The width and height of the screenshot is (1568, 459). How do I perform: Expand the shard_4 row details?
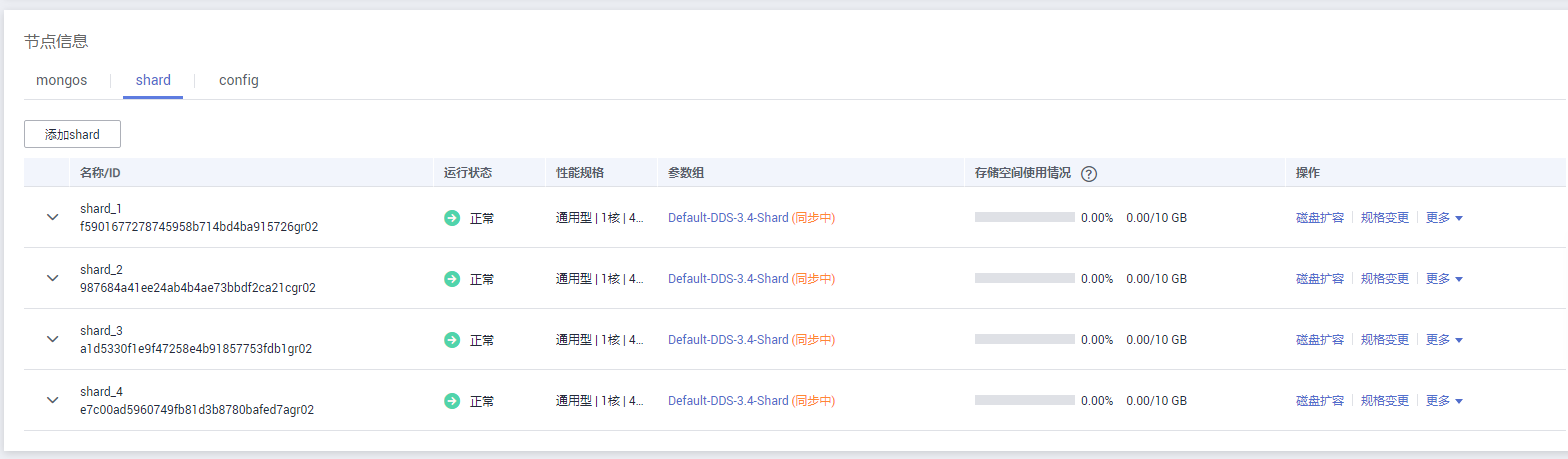tap(53, 401)
